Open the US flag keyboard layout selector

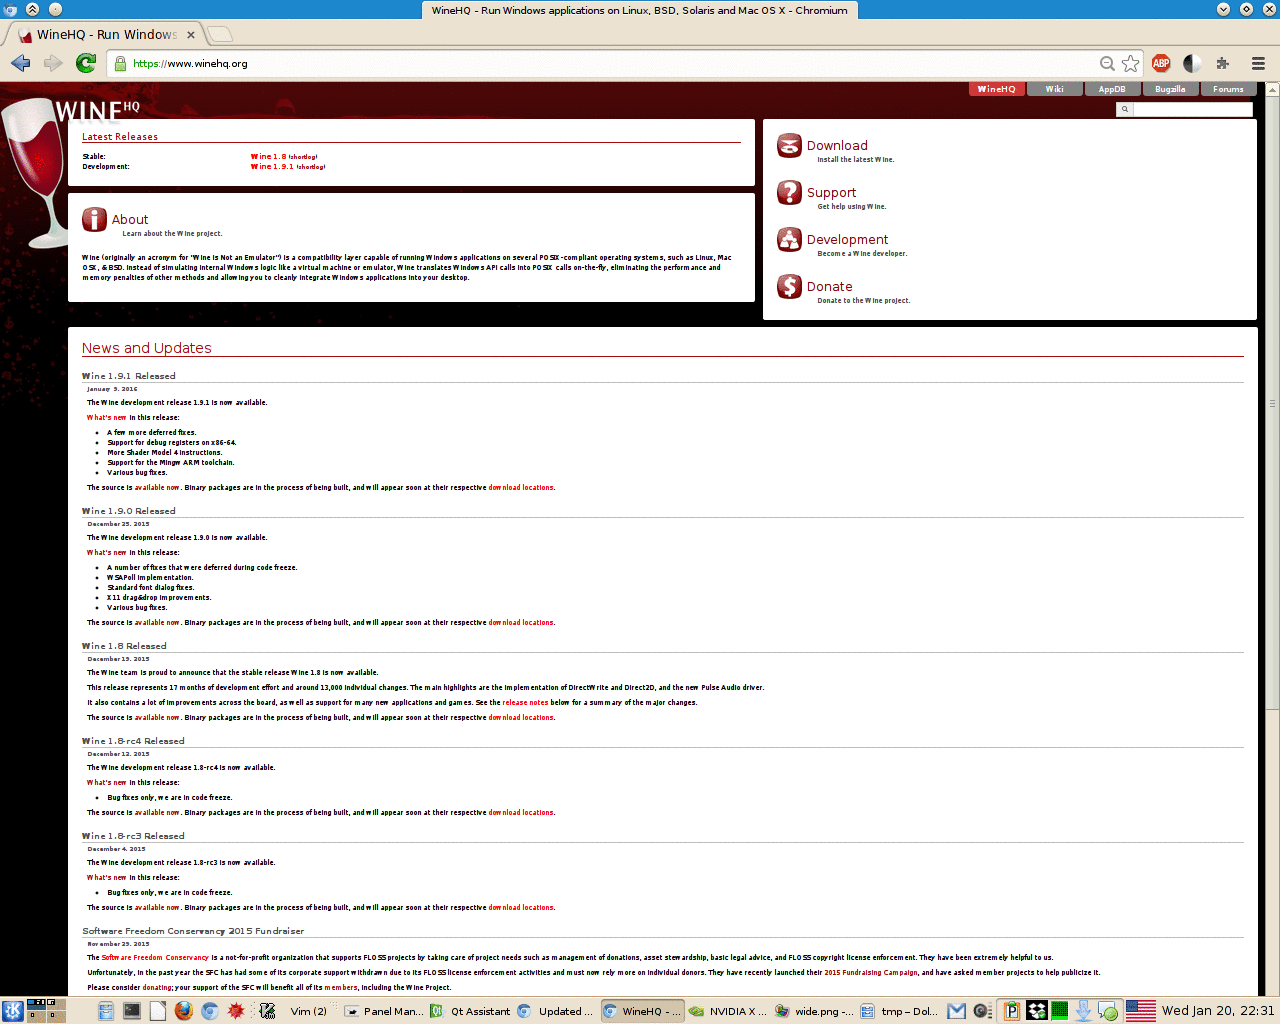point(1140,1011)
